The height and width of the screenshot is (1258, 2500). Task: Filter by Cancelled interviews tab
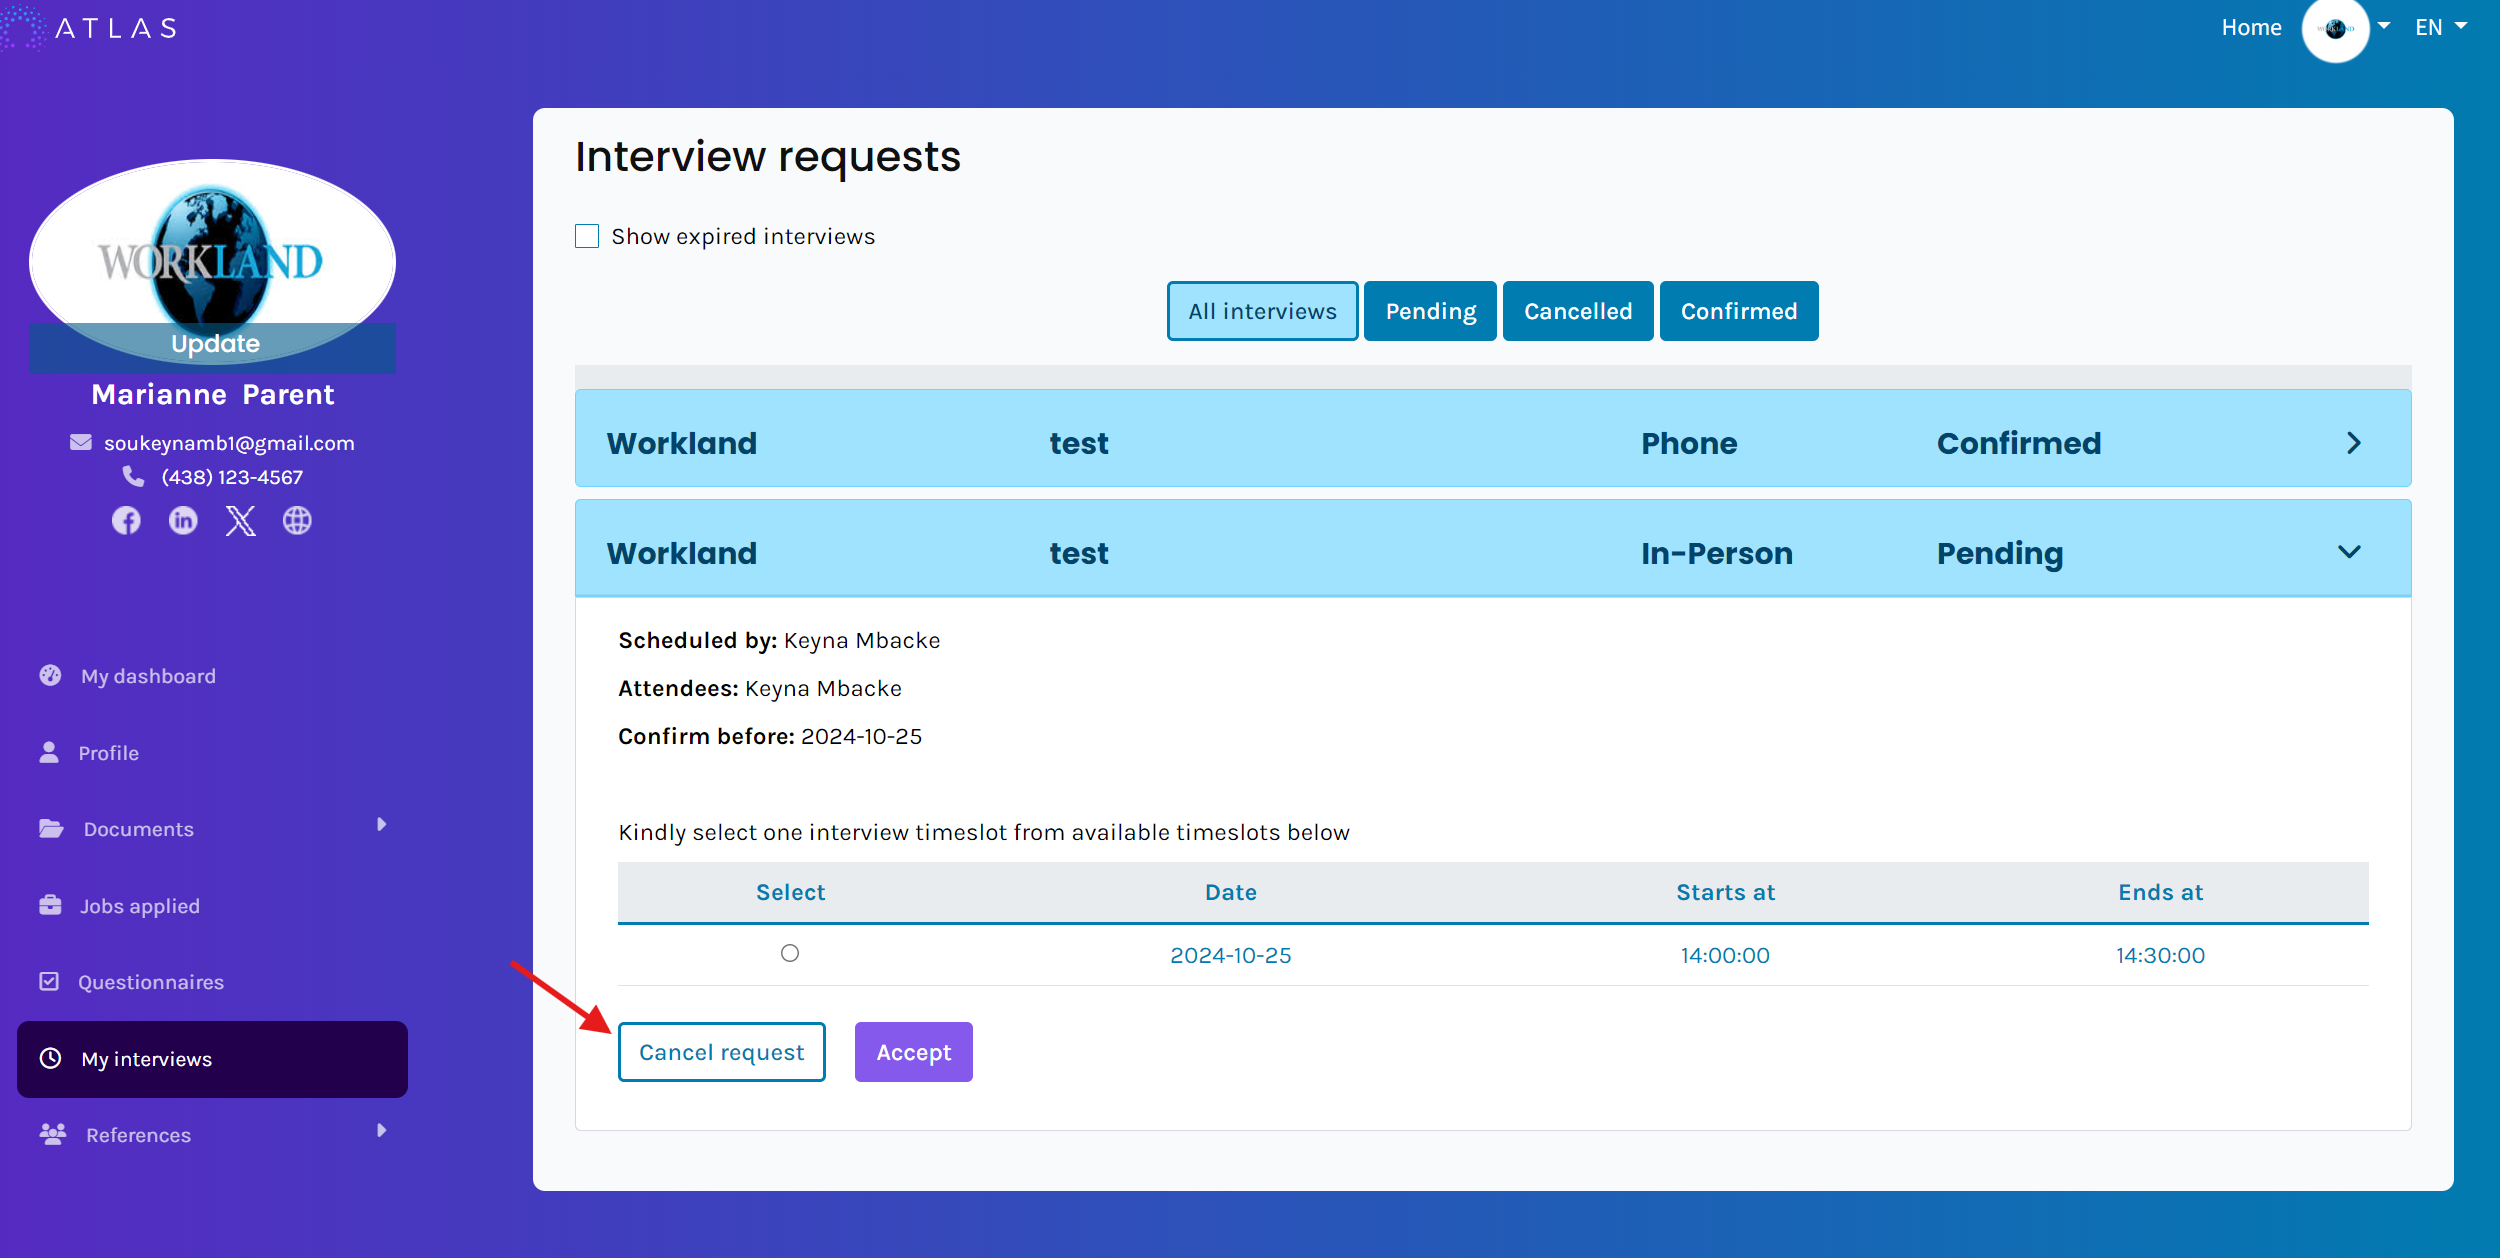click(1577, 311)
